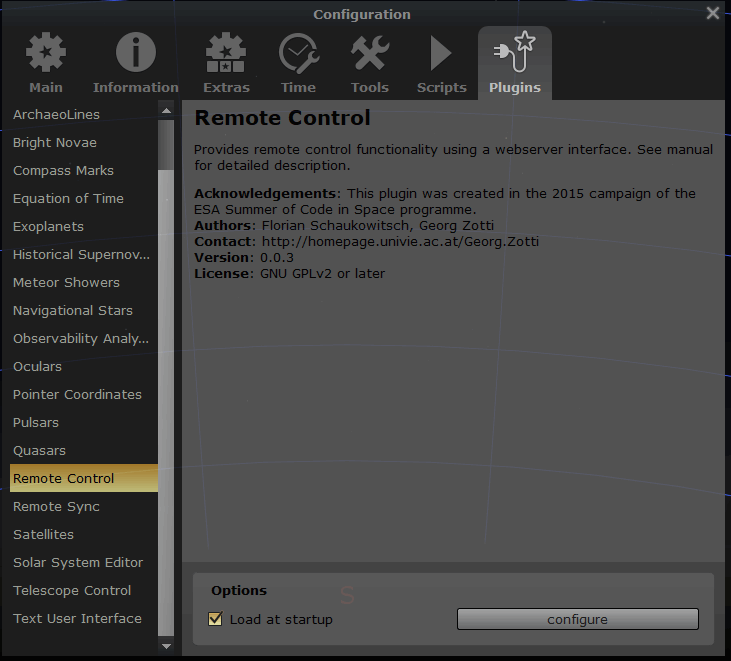The height and width of the screenshot is (661, 731).
Task: Select Pulsars plugin
Action: tap(84, 422)
